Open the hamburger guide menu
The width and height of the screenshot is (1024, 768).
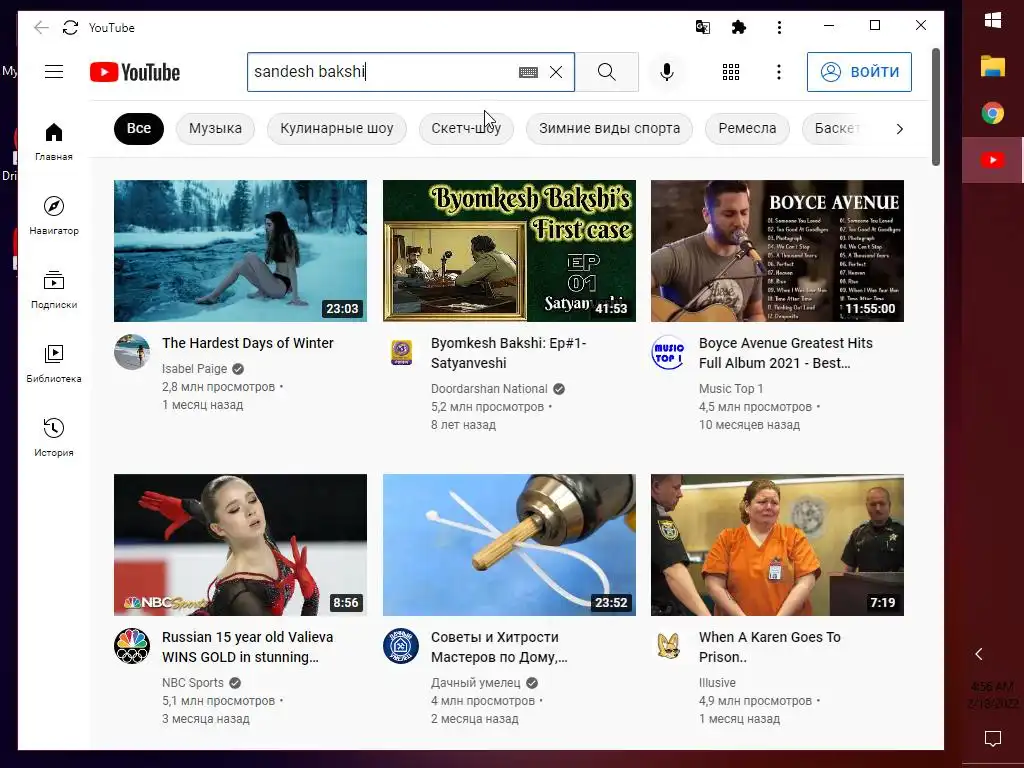54,72
